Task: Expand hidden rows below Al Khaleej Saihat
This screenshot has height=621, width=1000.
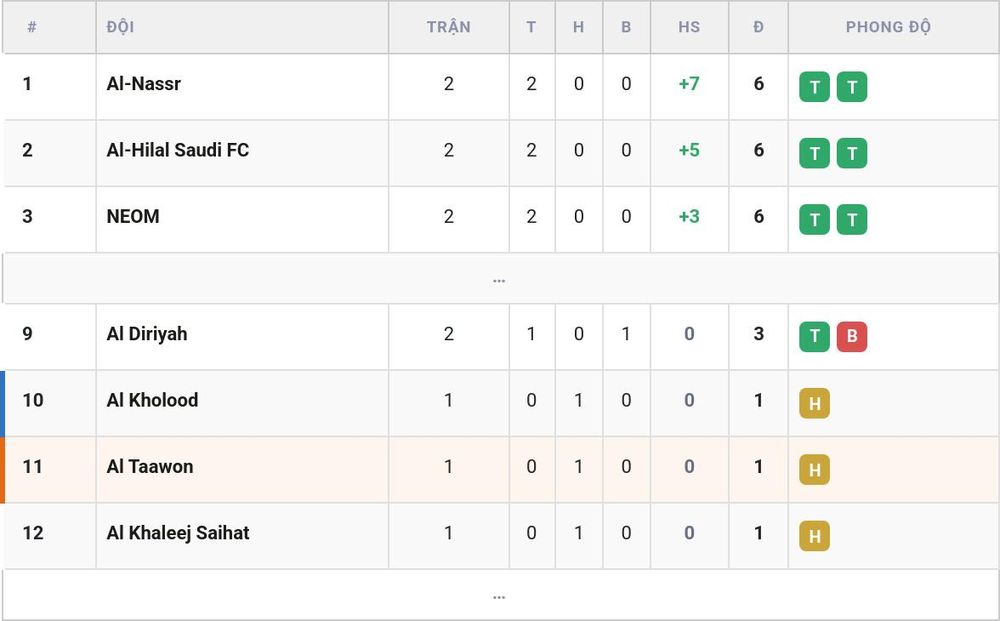Action: coord(499,595)
